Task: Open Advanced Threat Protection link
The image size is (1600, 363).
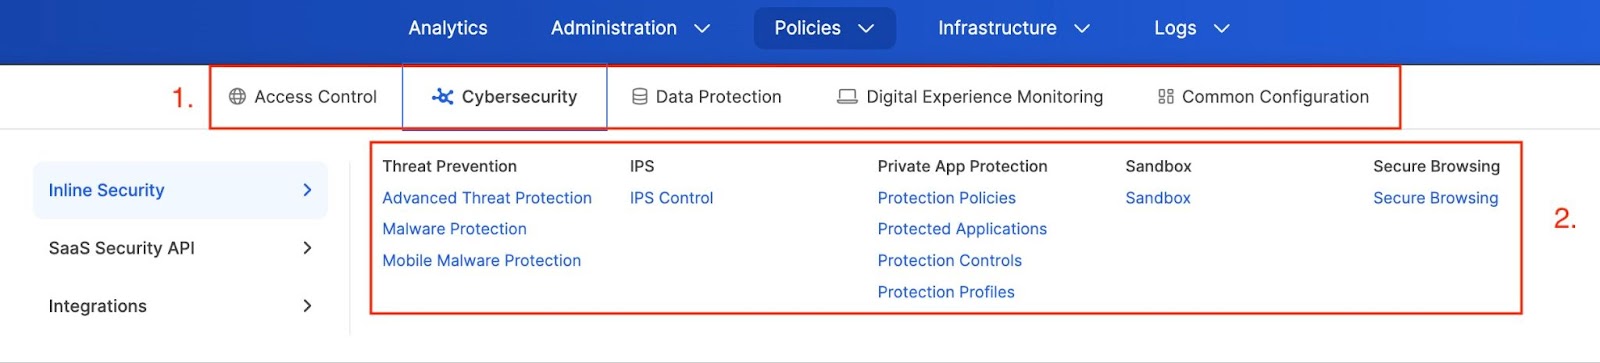Action: tap(487, 198)
